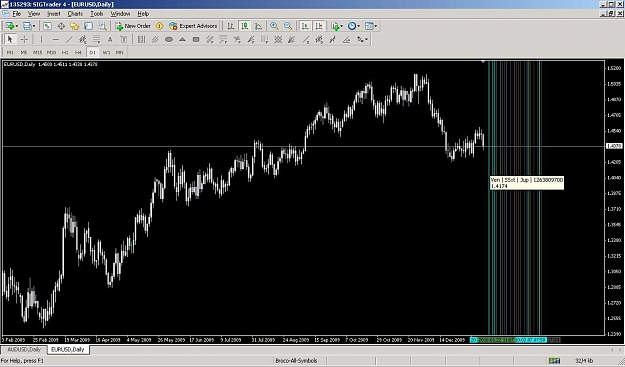Viewport: 625px width, 367px height.
Task: Switch chart to bar chart mode
Action: pyautogui.click(x=231, y=26)
